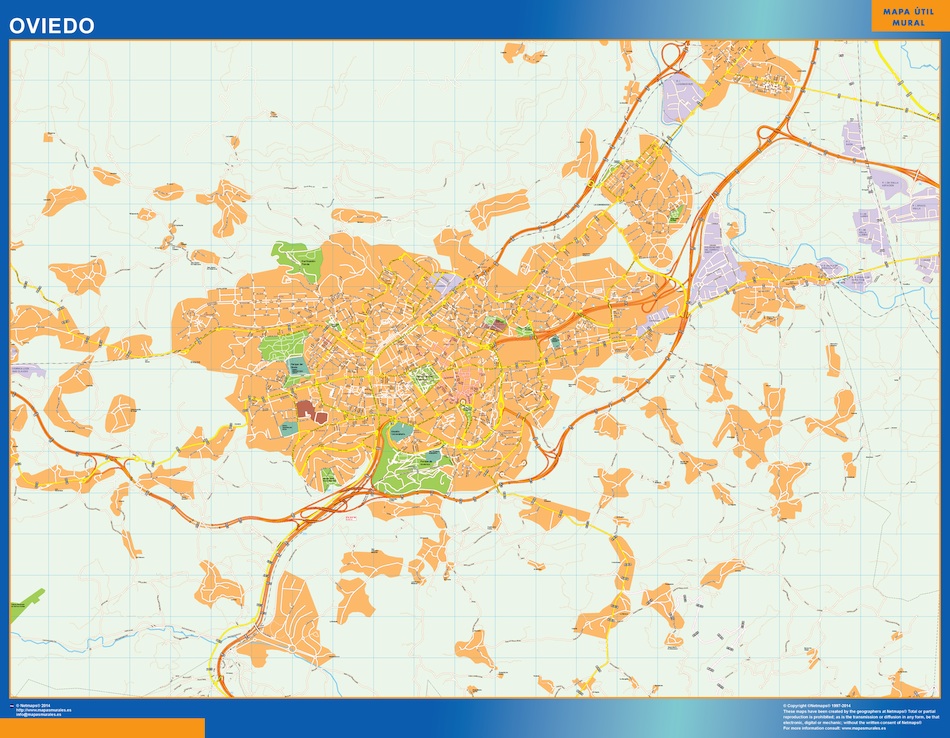Click the green diagonal strip at far left
The height and width of the screenshot is (738, 950).
[x=28, y=604]
